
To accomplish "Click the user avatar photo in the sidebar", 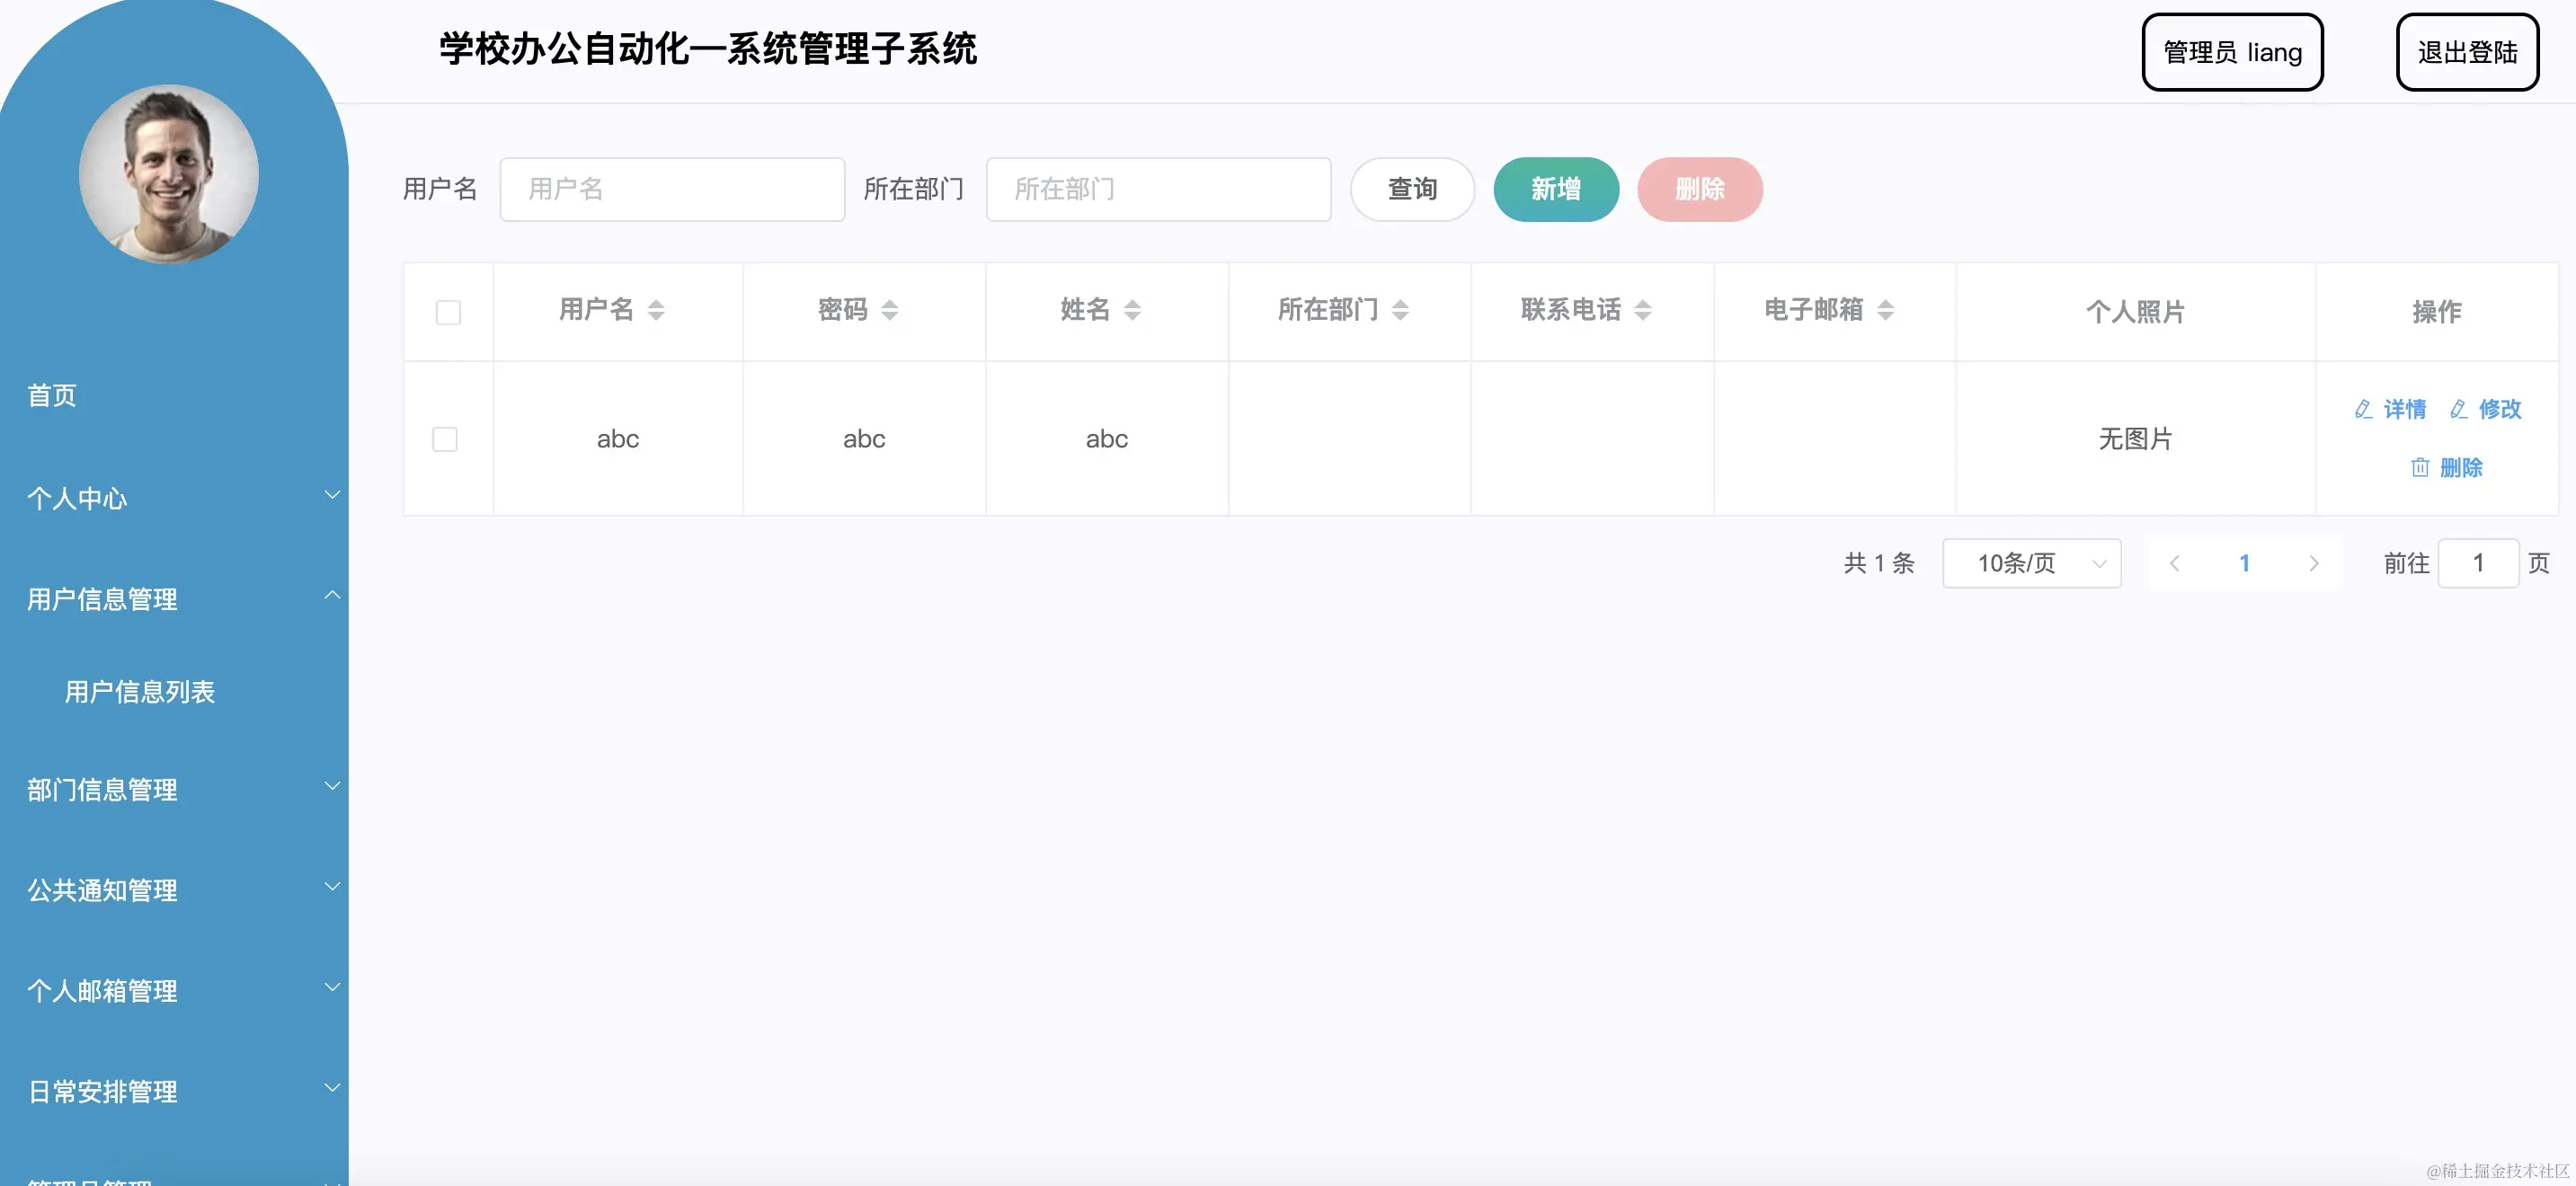I will [x=169, y=173].
